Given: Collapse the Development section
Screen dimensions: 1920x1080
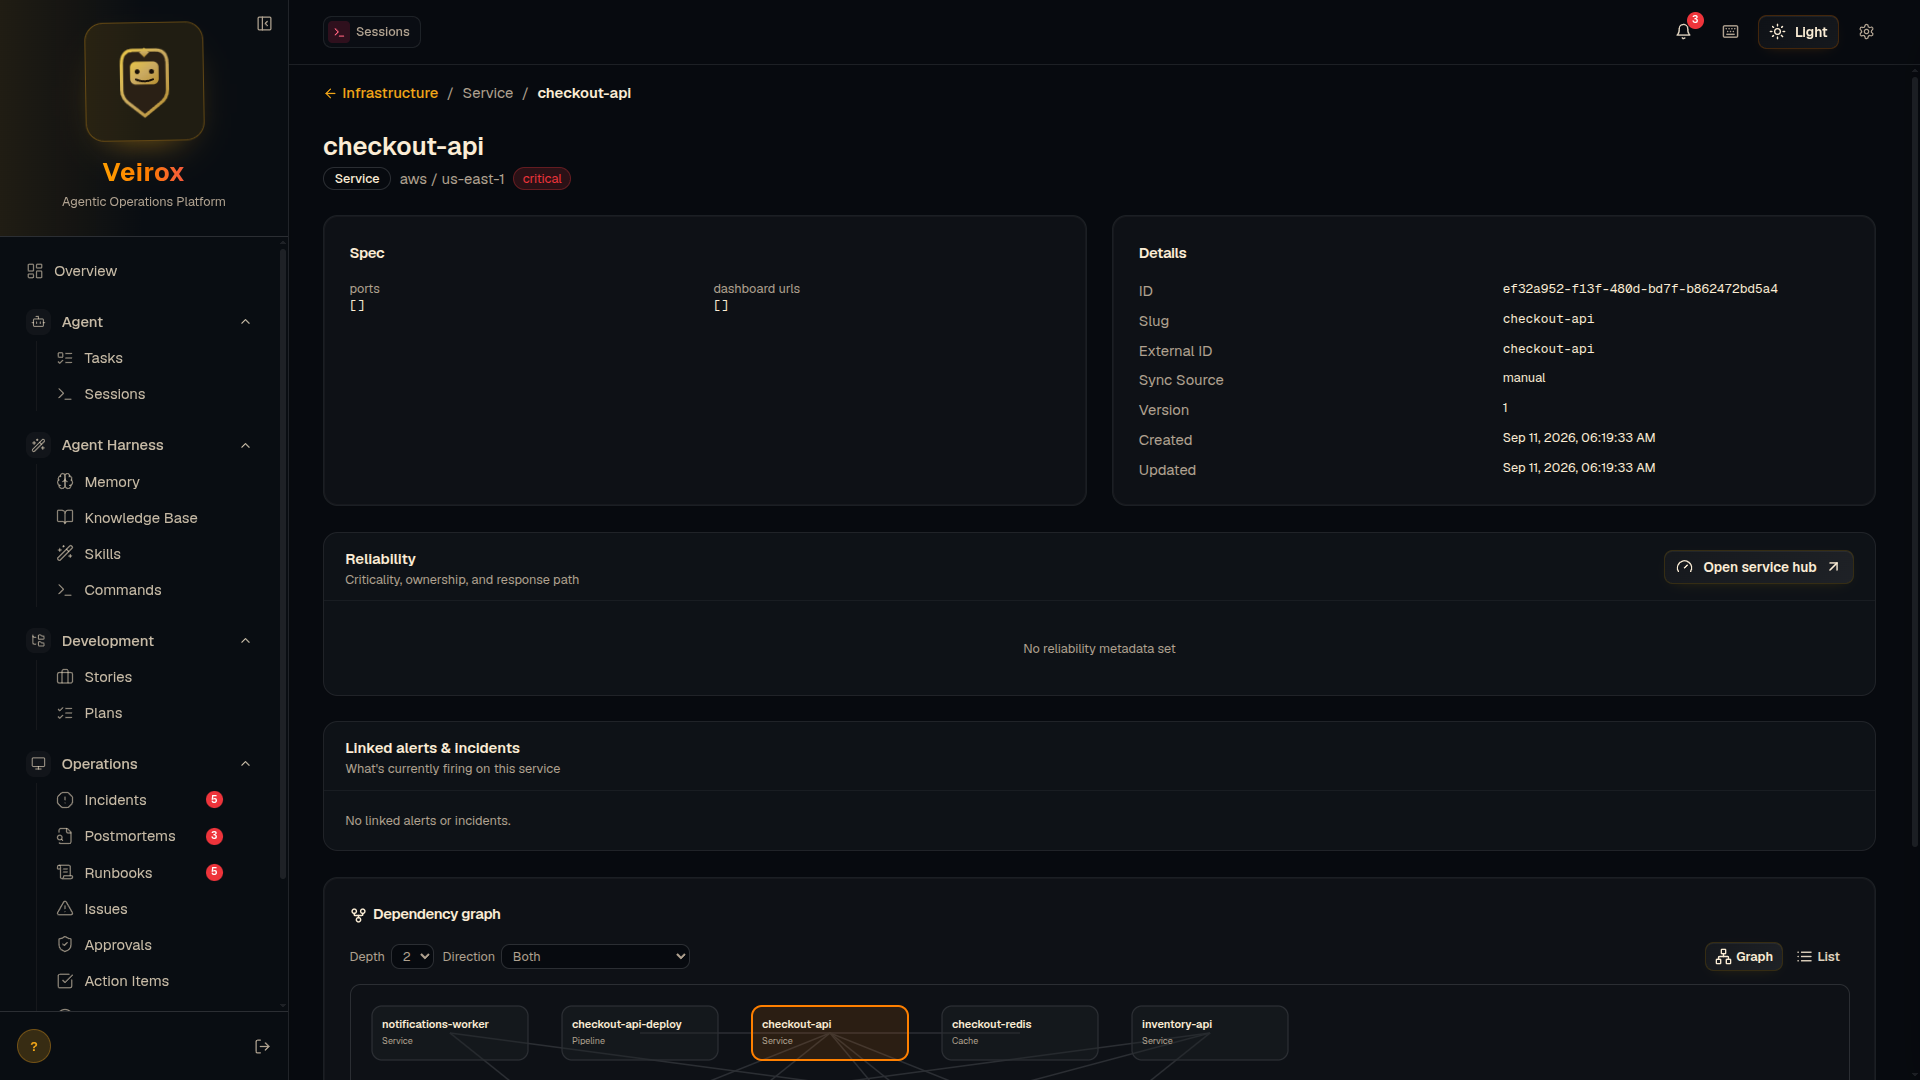Looking at the screenshot, I should pos(246,641).
